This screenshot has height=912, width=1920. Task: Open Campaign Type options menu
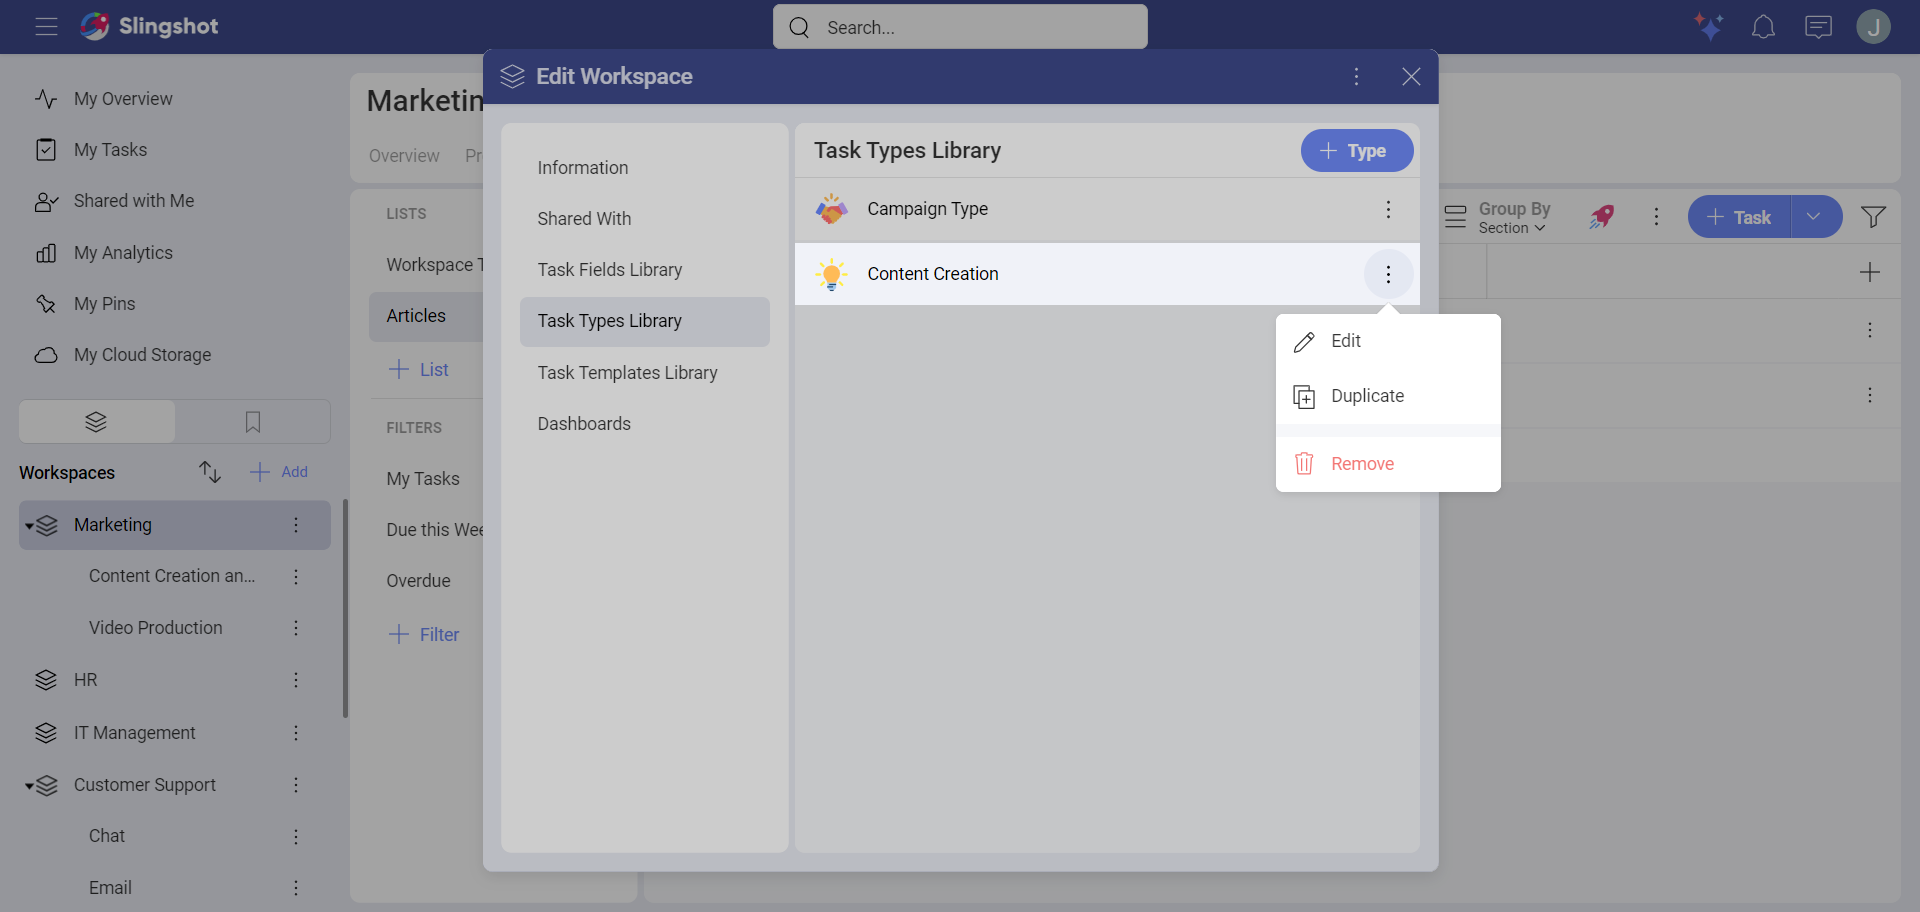coord(1388,209)
